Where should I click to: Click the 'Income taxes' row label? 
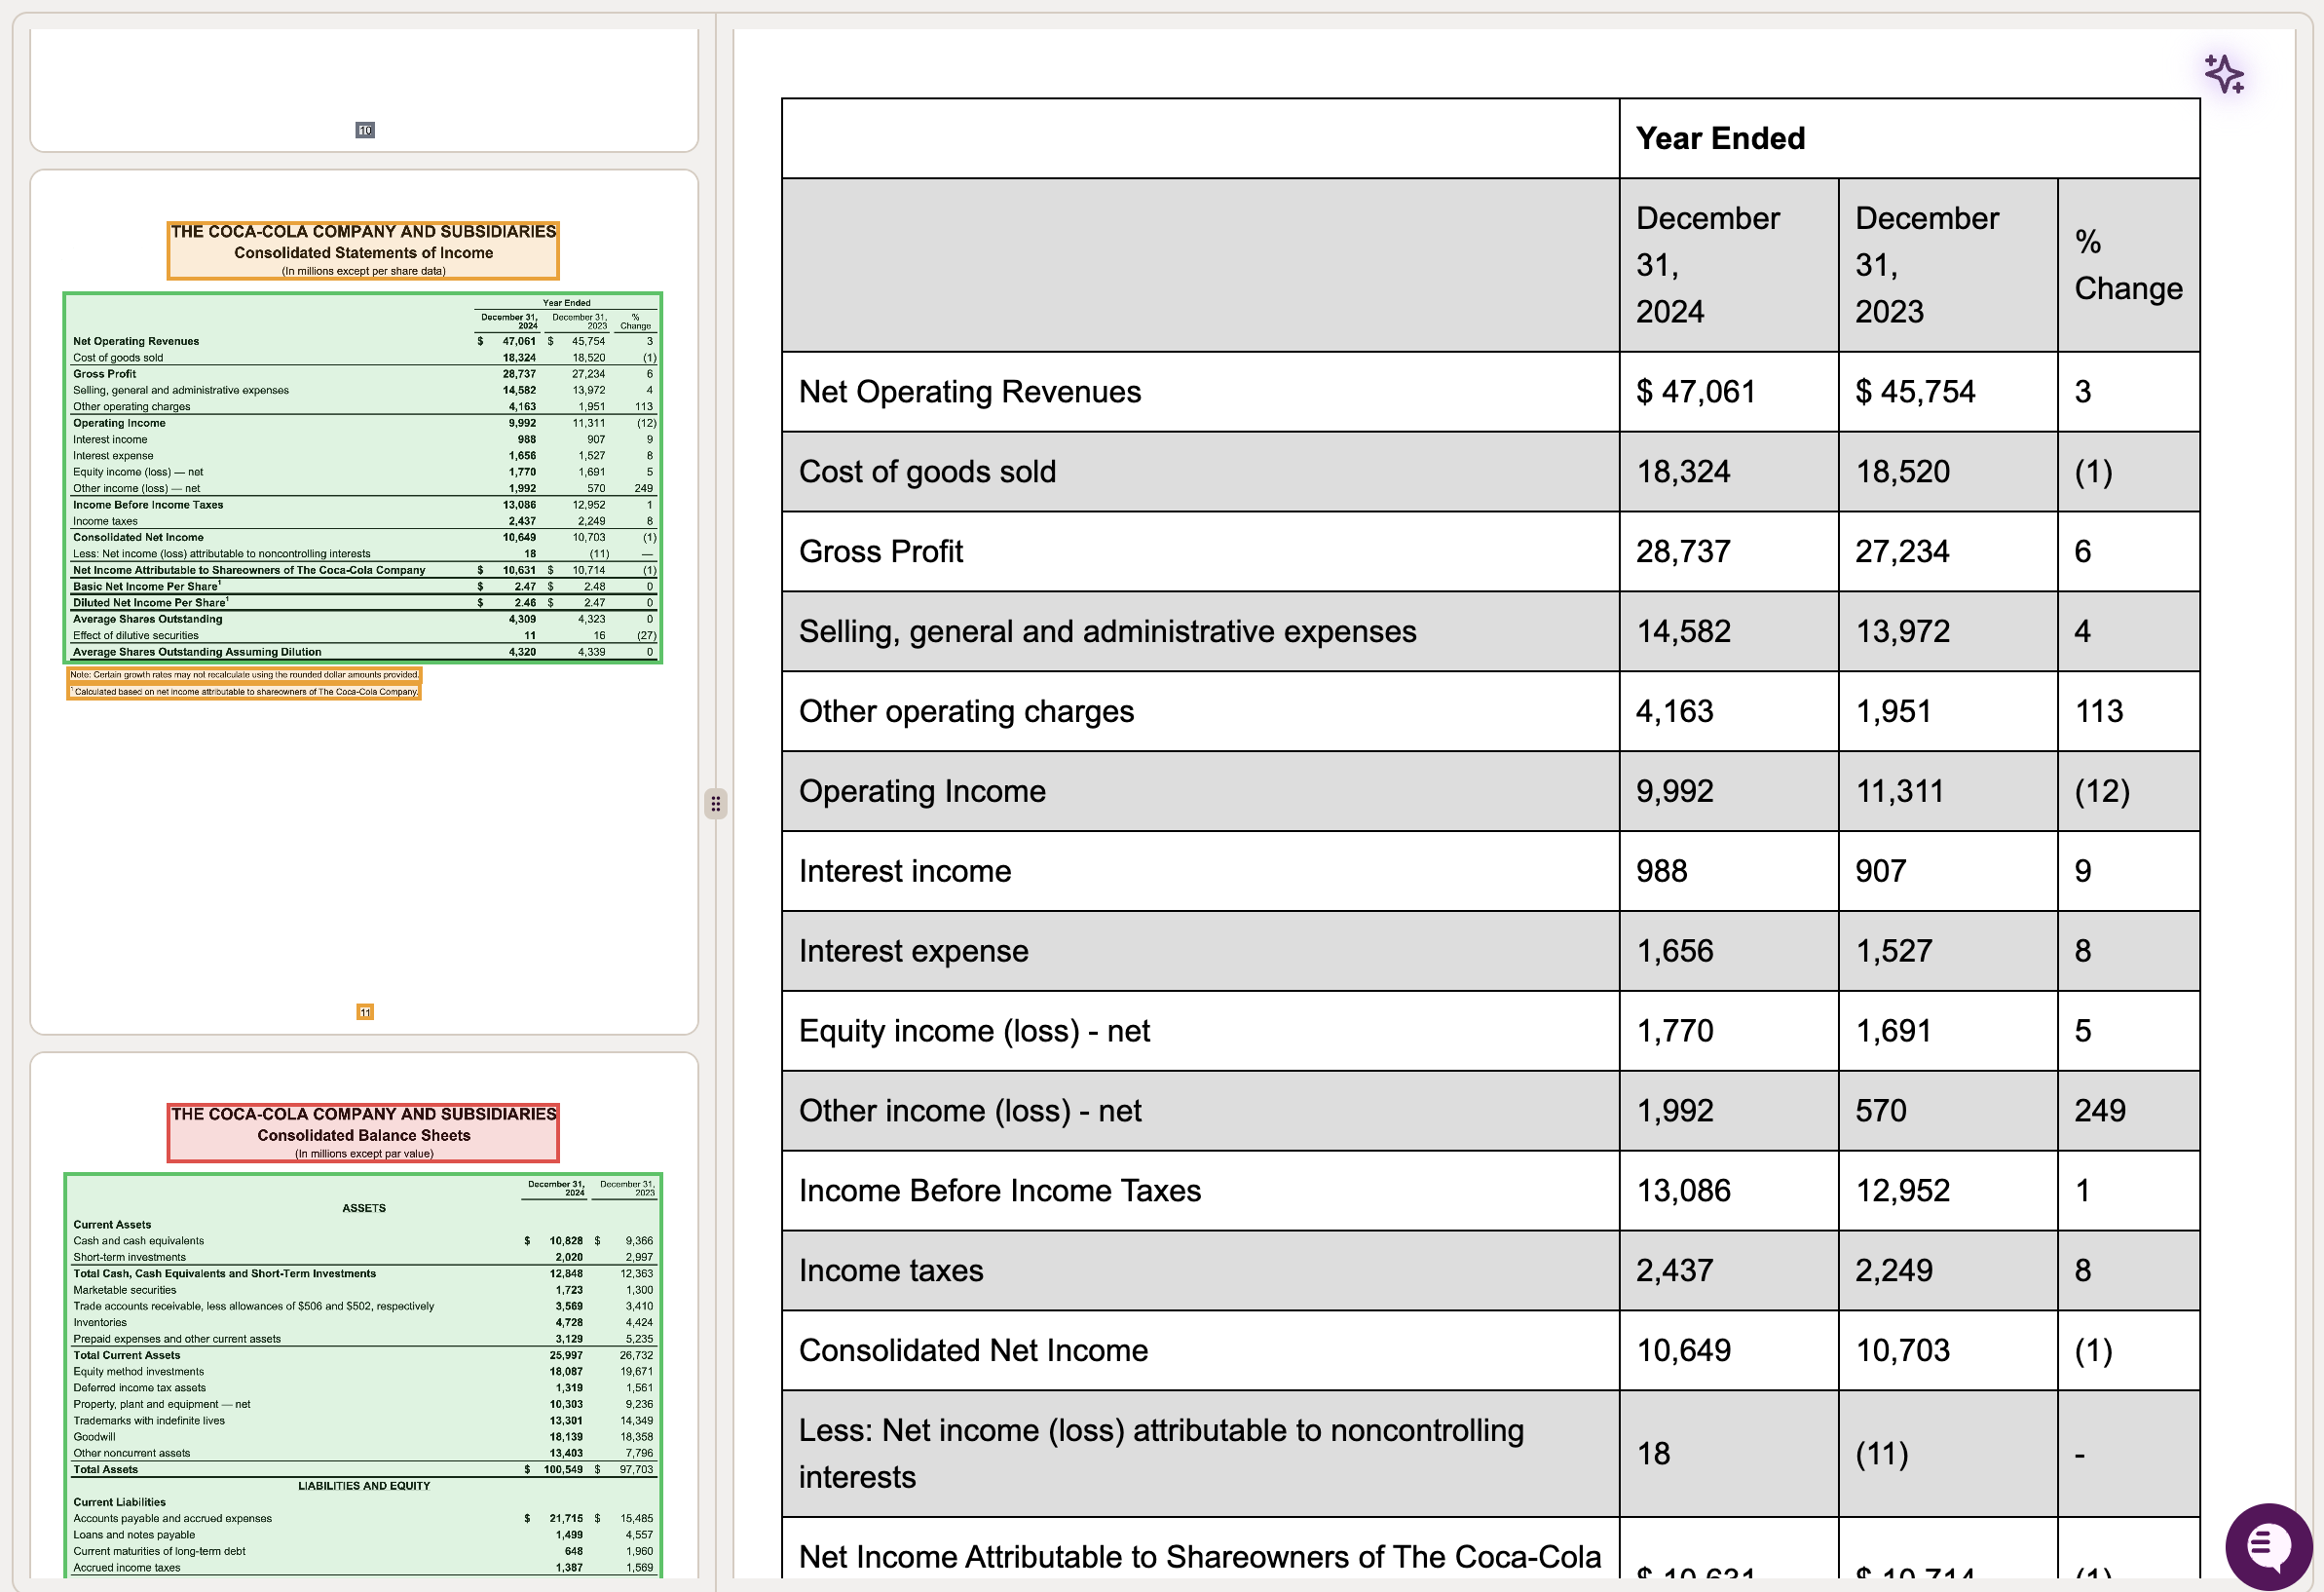click(x=1200, y=1272)
